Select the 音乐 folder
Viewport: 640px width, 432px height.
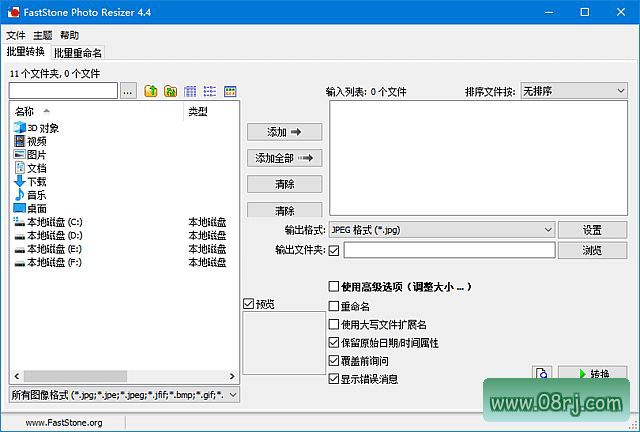coord(31,195)
